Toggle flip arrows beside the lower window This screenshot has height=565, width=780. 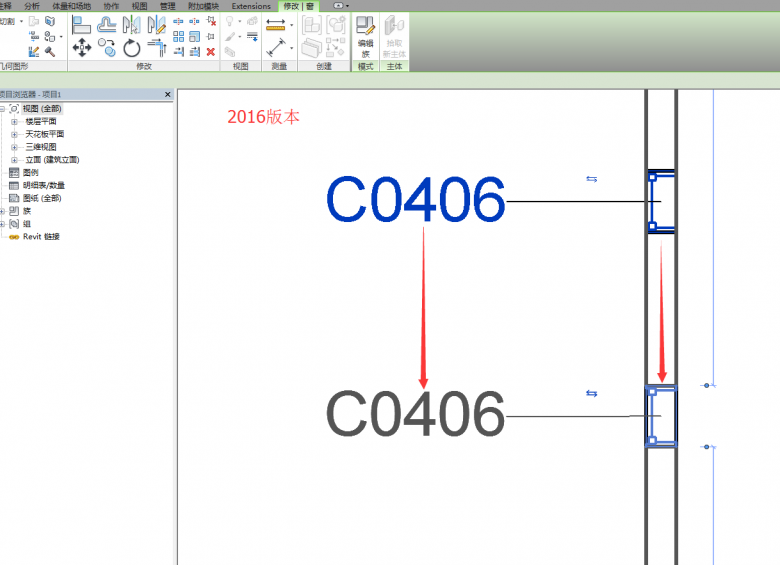click(x=591, y=393)
